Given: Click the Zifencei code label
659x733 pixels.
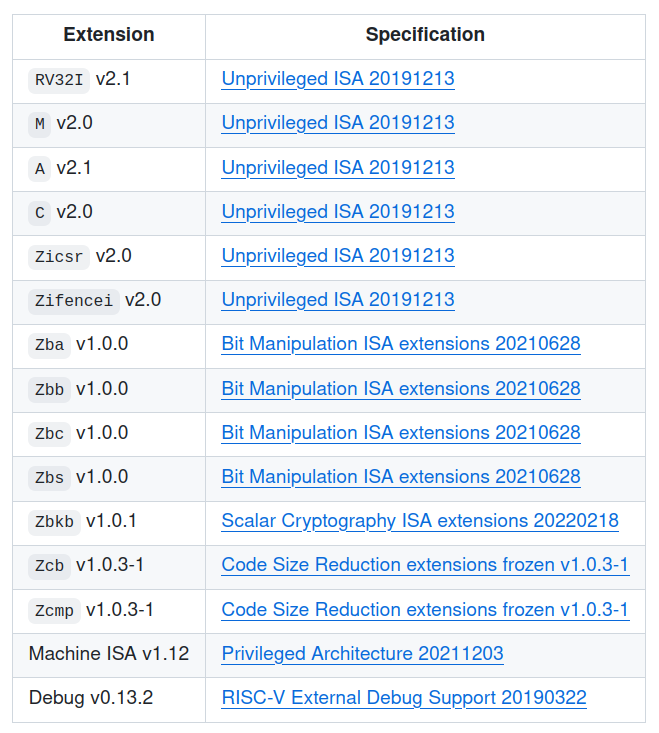Looking at the screenshot, I should (74, 301).
